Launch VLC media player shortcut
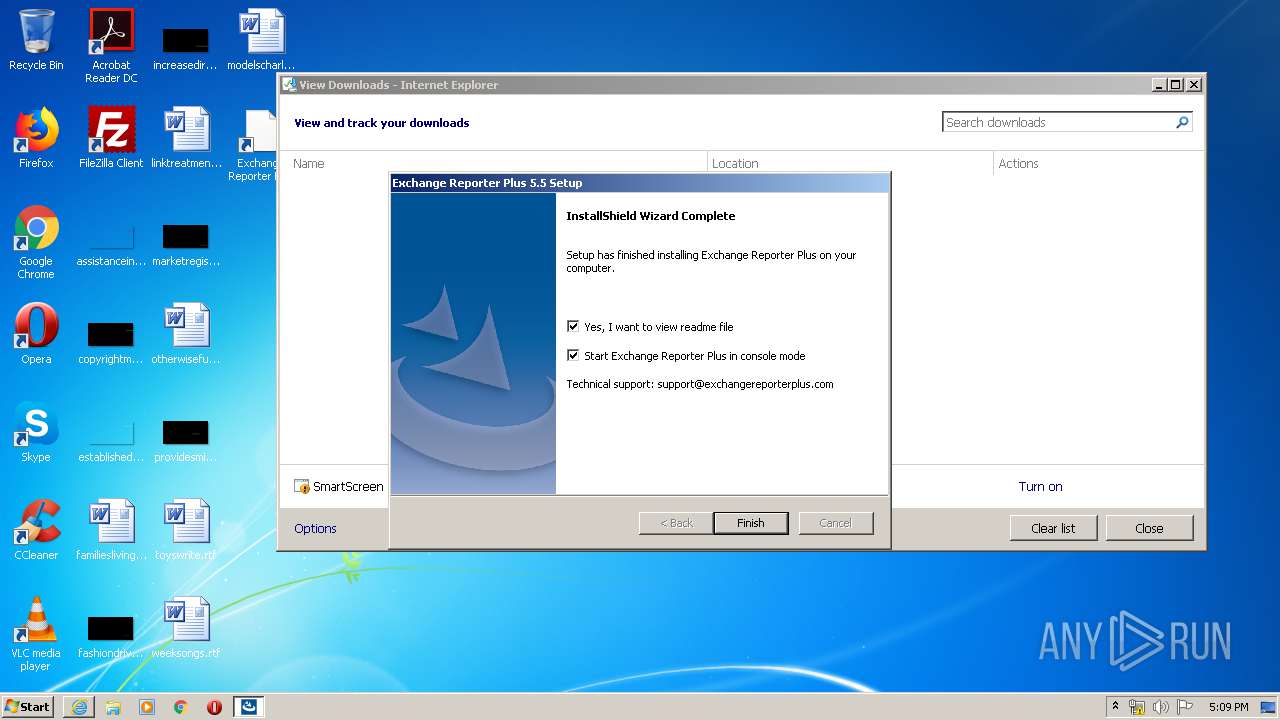The width and height of the screenshot is (1280, 720). 36,634
